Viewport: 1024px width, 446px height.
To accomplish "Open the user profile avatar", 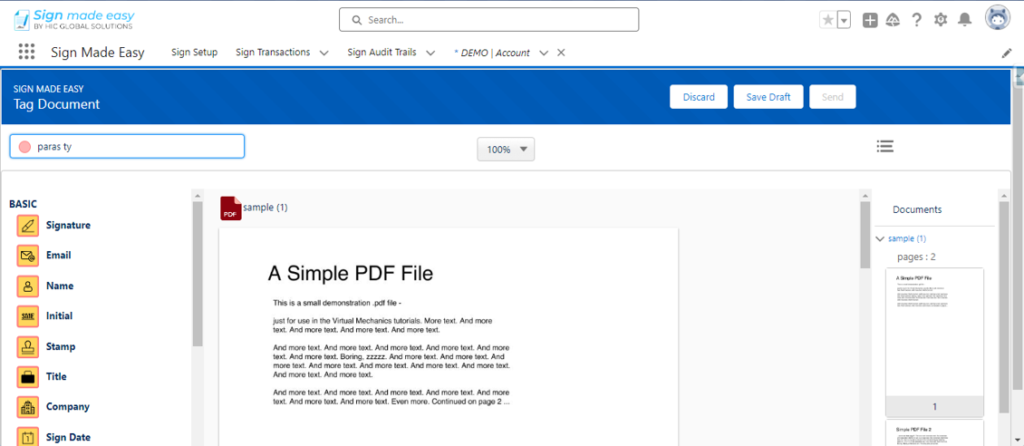I will point(997,18).
